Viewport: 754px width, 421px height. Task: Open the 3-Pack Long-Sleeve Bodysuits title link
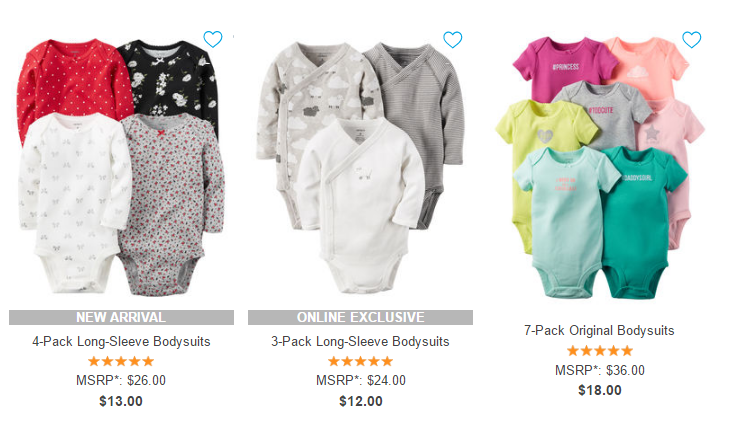click(x=360, y=342)
